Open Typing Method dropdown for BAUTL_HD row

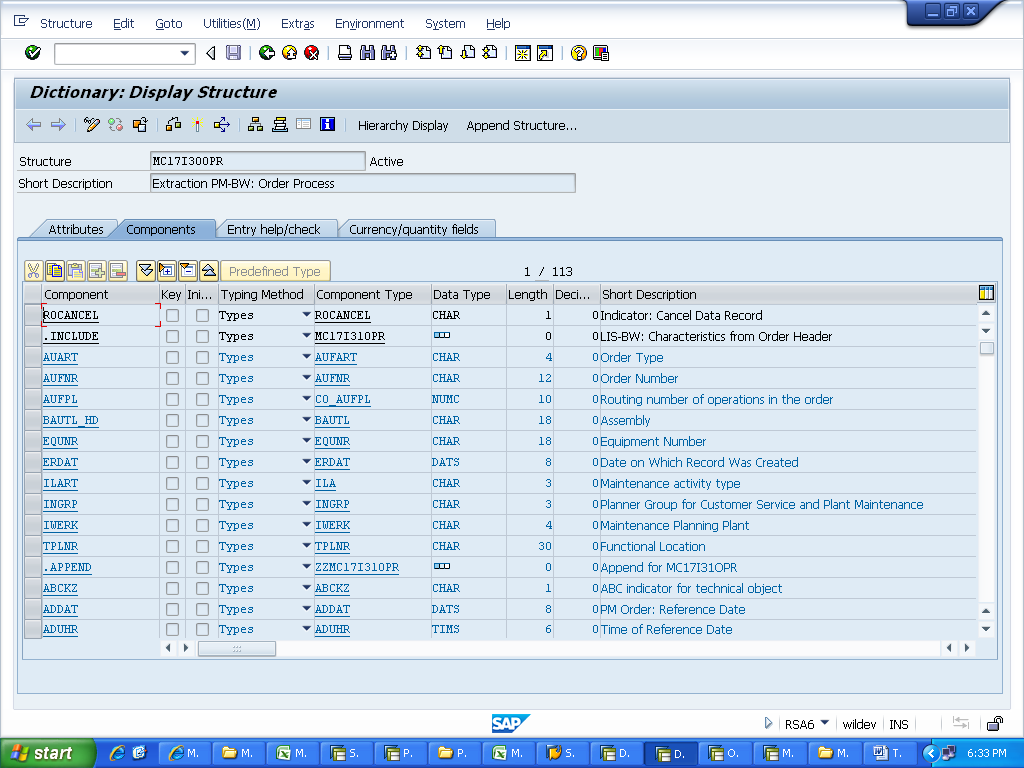[x=306, y=419]
